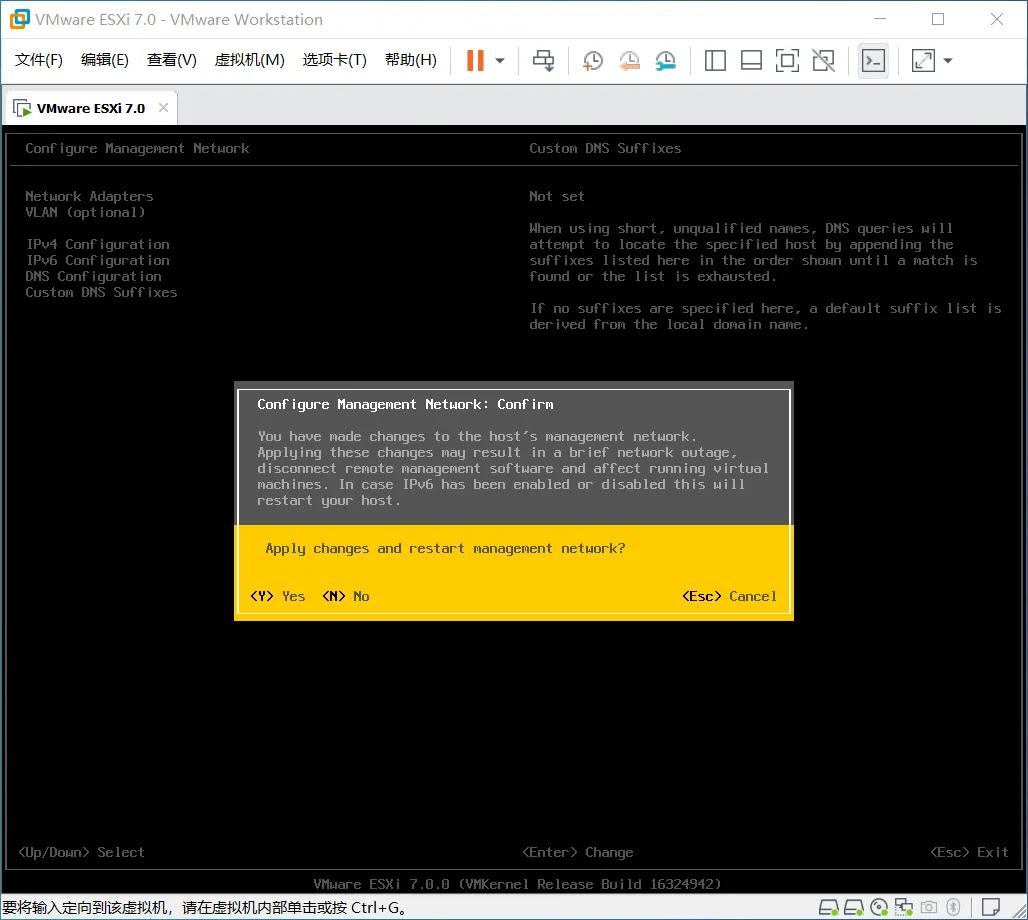
Task: Send Ctrl+Alt+Delete to the VM
Action: pyautogui.click(x=543, y=60)
